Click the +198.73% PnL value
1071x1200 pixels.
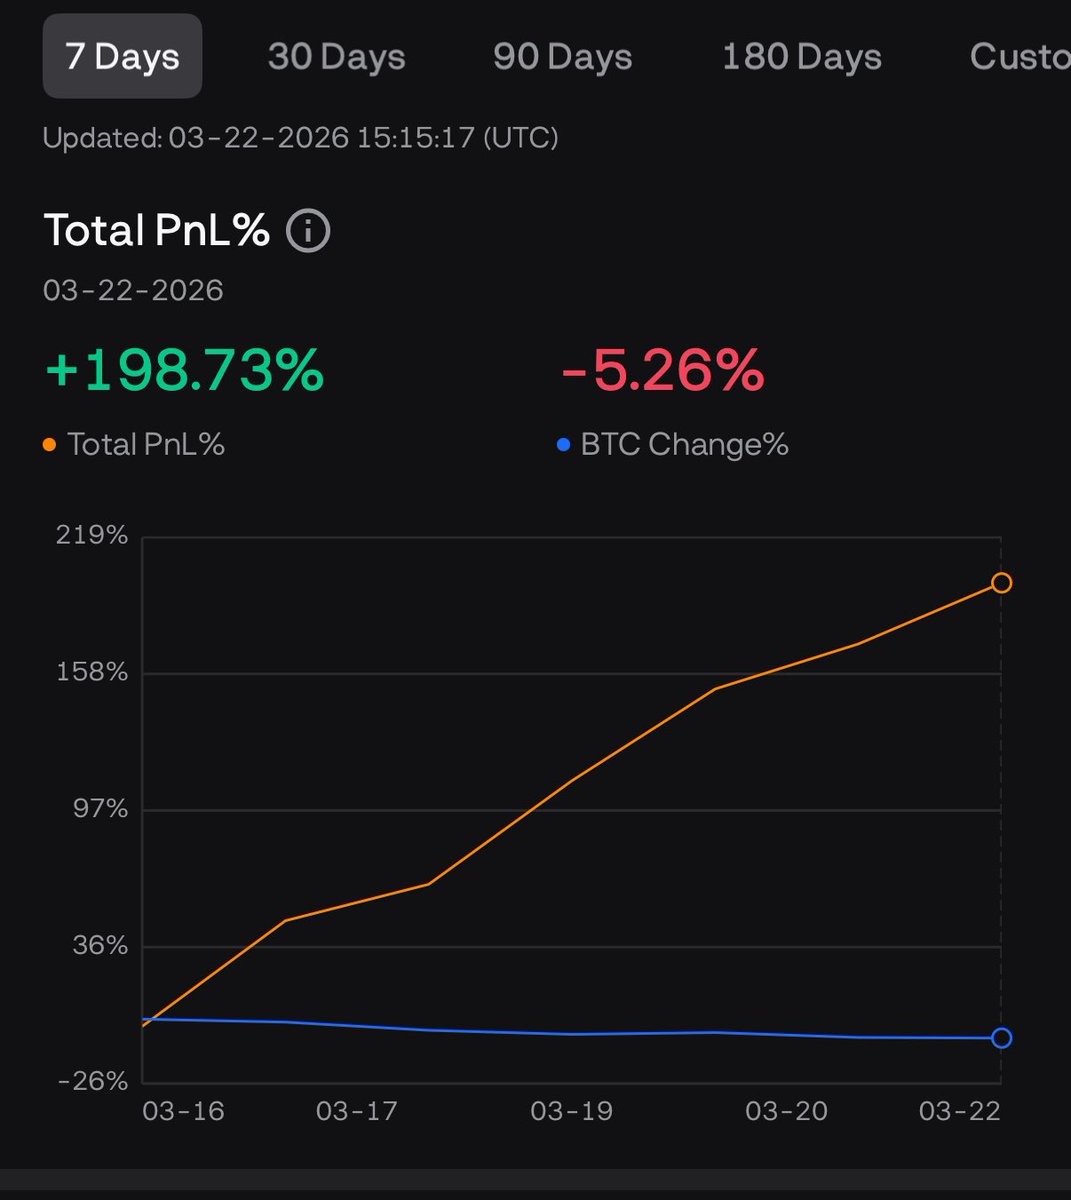click(183, 371)
